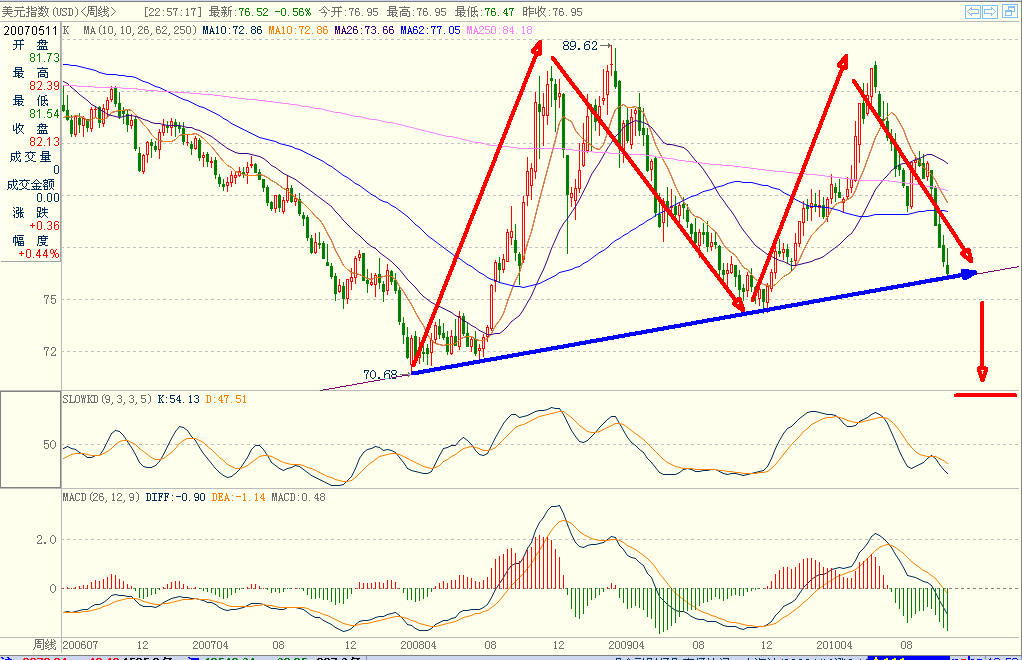Select the MACD:0.48 reading
The image size is (1022, 660).
pyautogui.click(x=299, y=497)
